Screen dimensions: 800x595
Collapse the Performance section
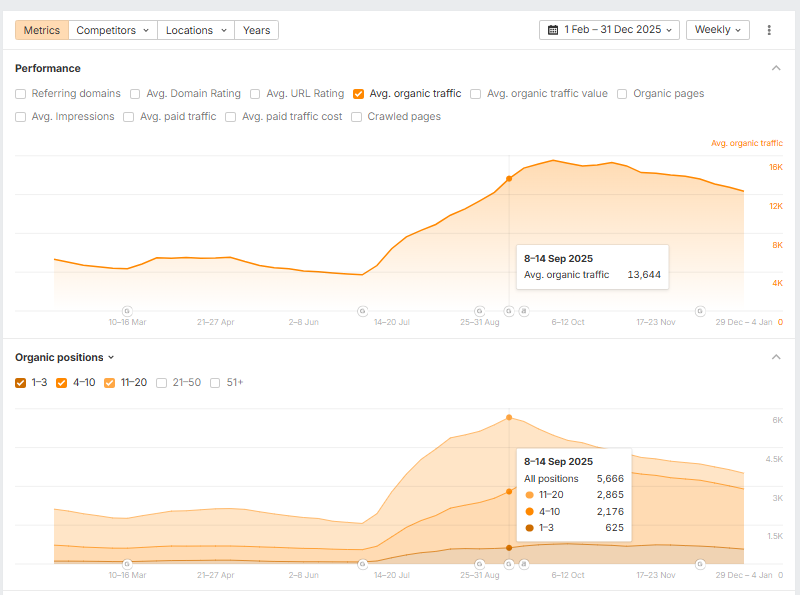[776, 68]
